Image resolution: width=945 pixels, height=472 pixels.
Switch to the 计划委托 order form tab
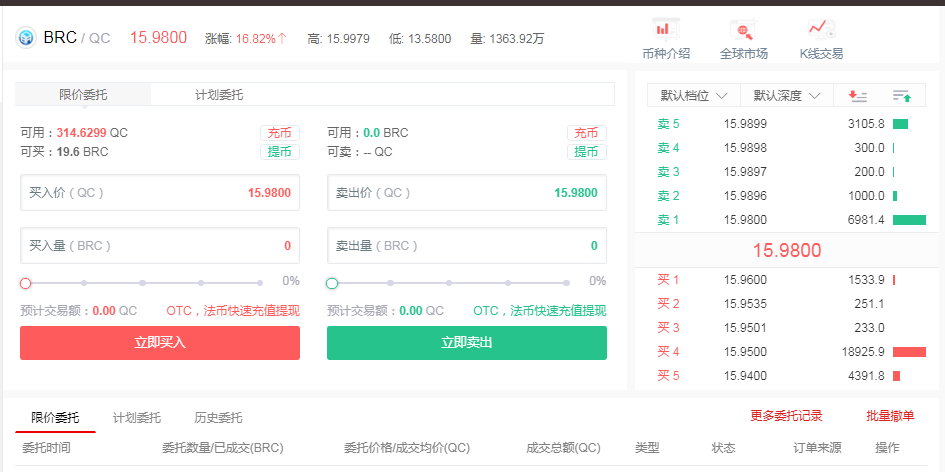219,95
